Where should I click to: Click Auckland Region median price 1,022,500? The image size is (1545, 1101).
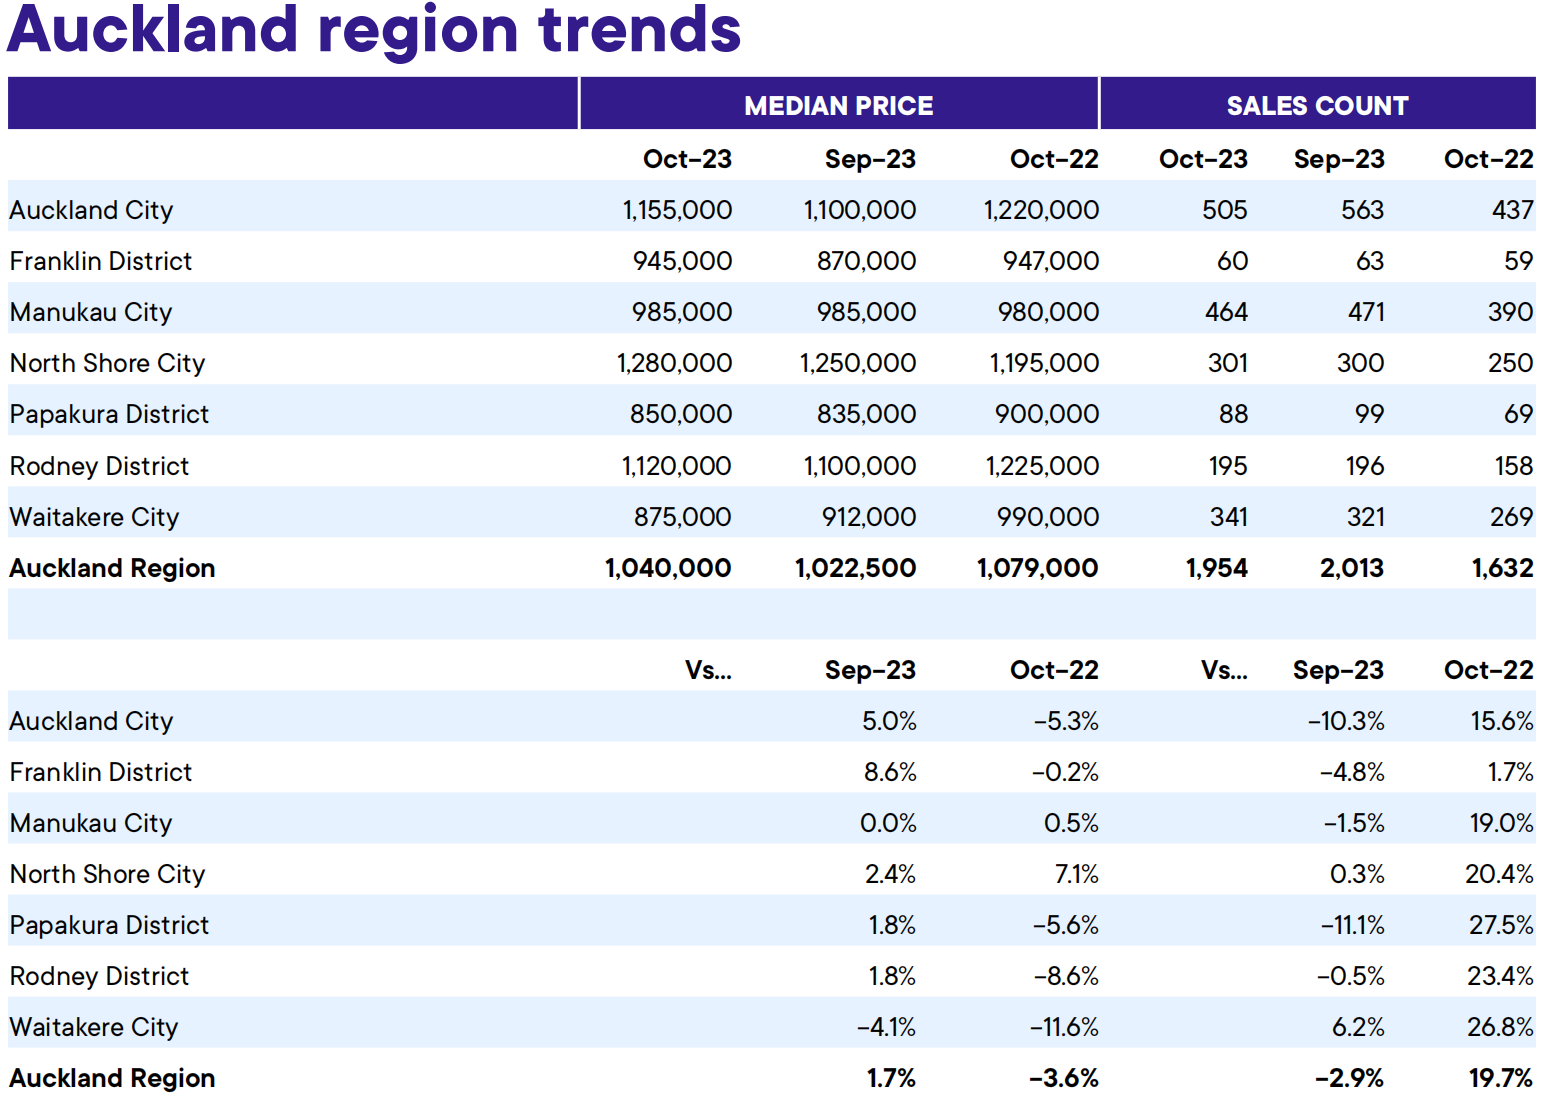point(855,568)
